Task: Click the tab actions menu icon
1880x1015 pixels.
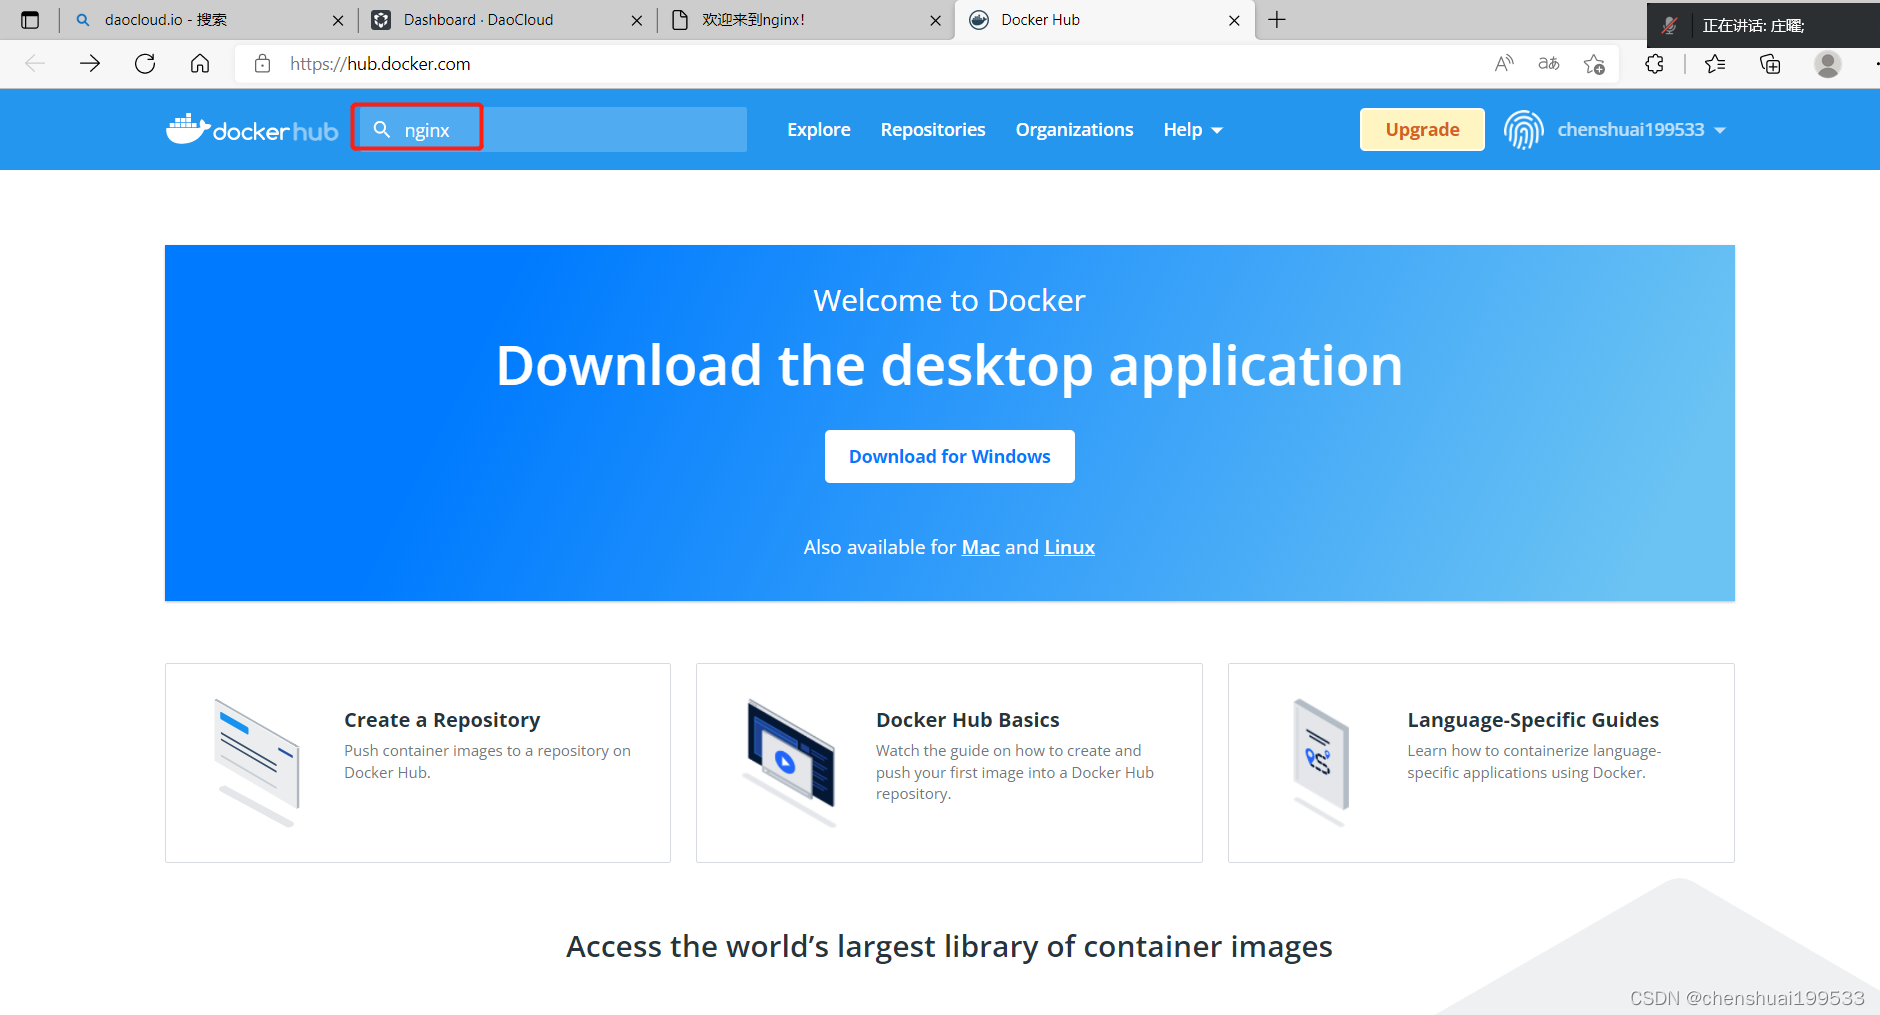Action: [30, 20]
